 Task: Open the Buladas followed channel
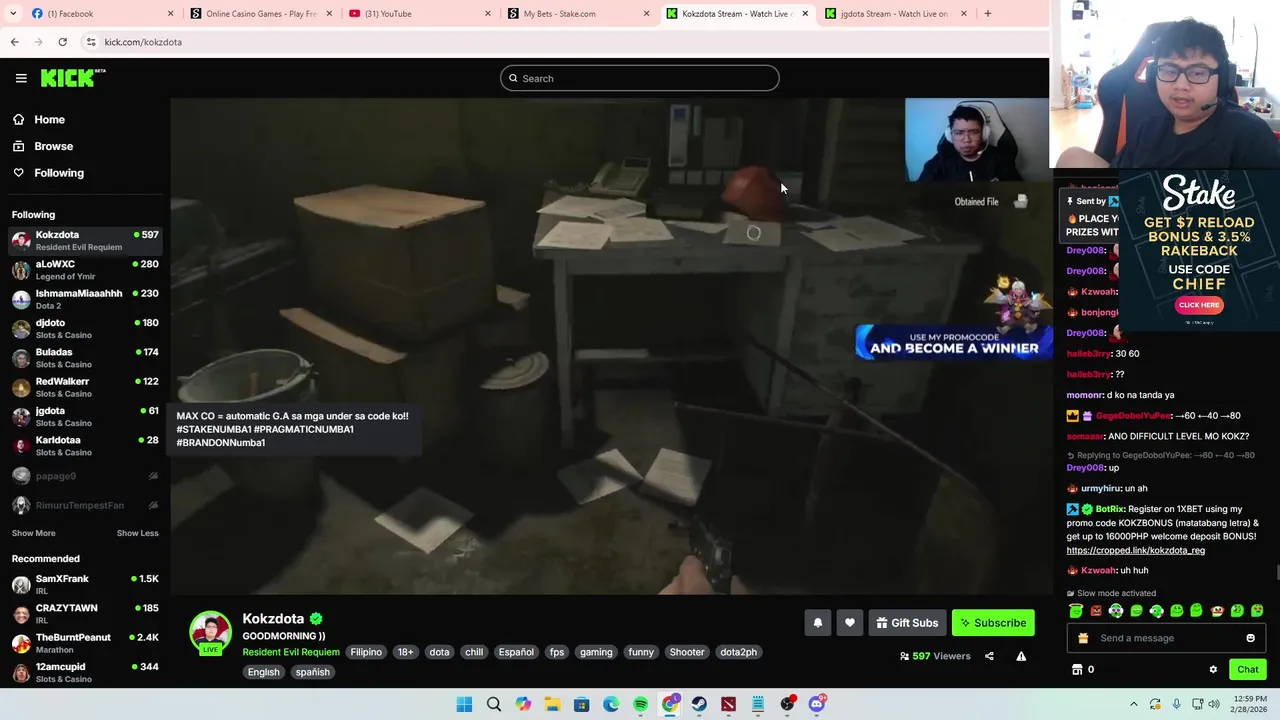pos(84,358)
